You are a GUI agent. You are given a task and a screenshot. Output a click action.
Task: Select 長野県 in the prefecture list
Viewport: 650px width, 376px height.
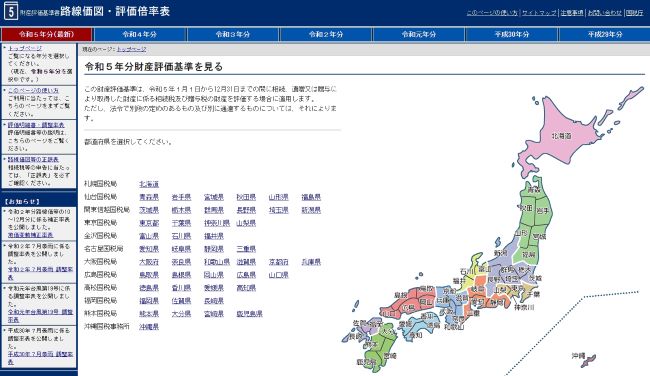[x=246, y=210]
